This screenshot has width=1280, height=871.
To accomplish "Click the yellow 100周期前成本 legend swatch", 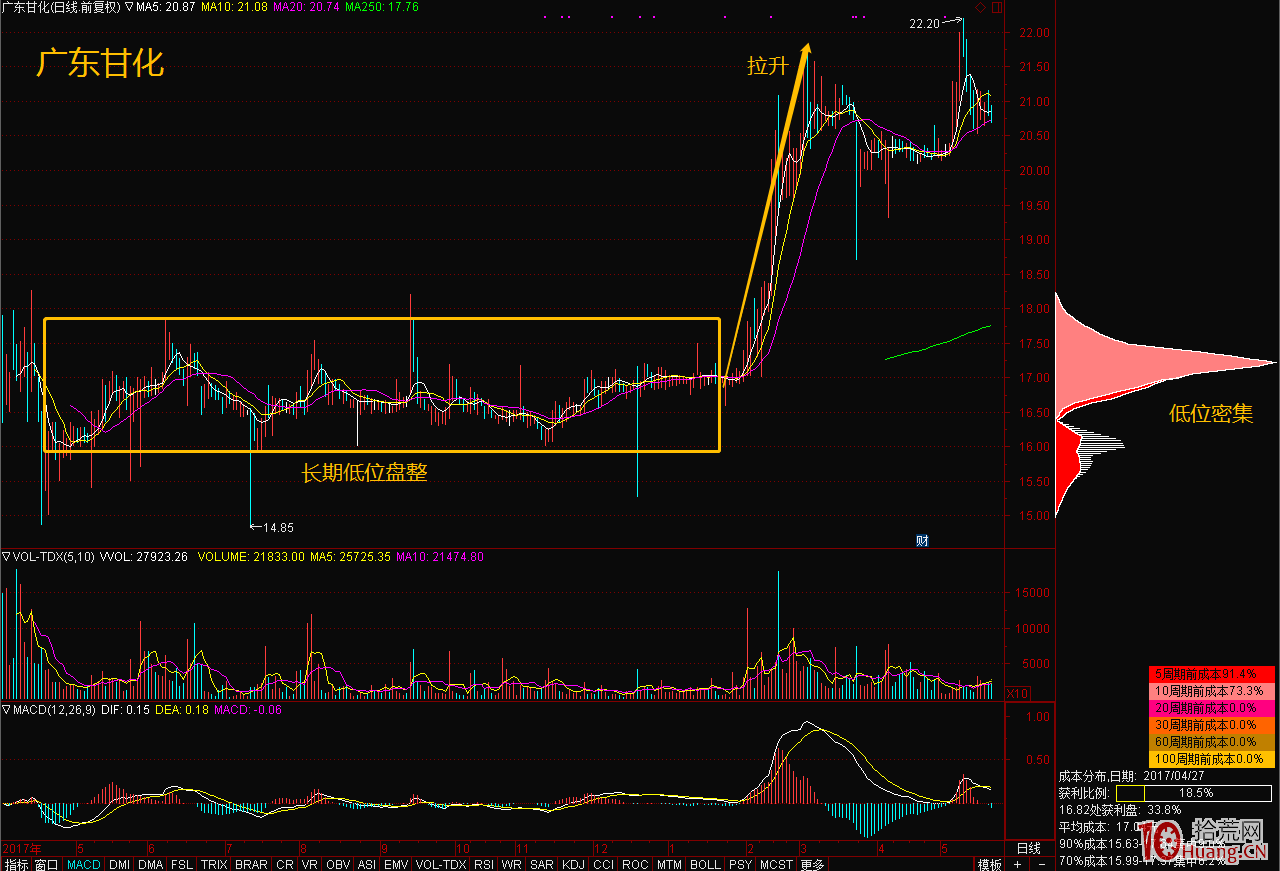I will (x=1212, y=759).
